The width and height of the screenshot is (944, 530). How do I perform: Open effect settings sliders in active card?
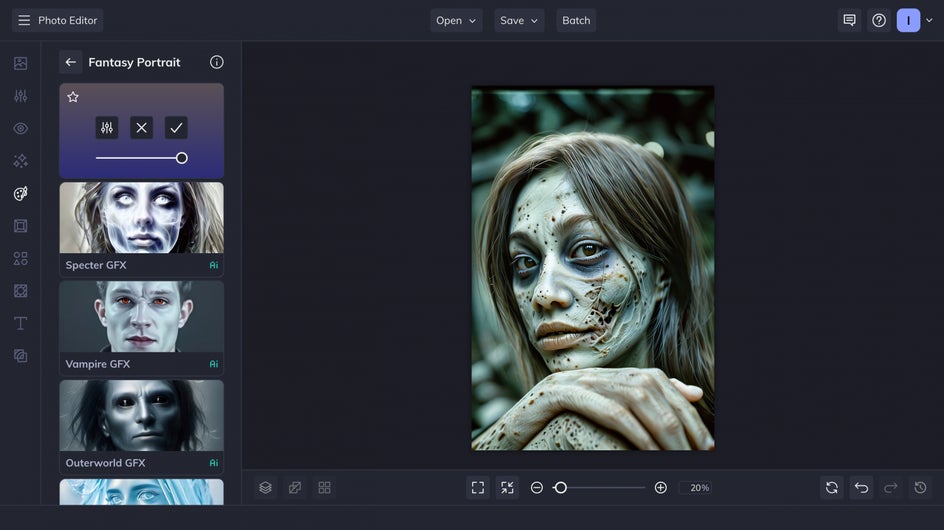click(107, 128)
